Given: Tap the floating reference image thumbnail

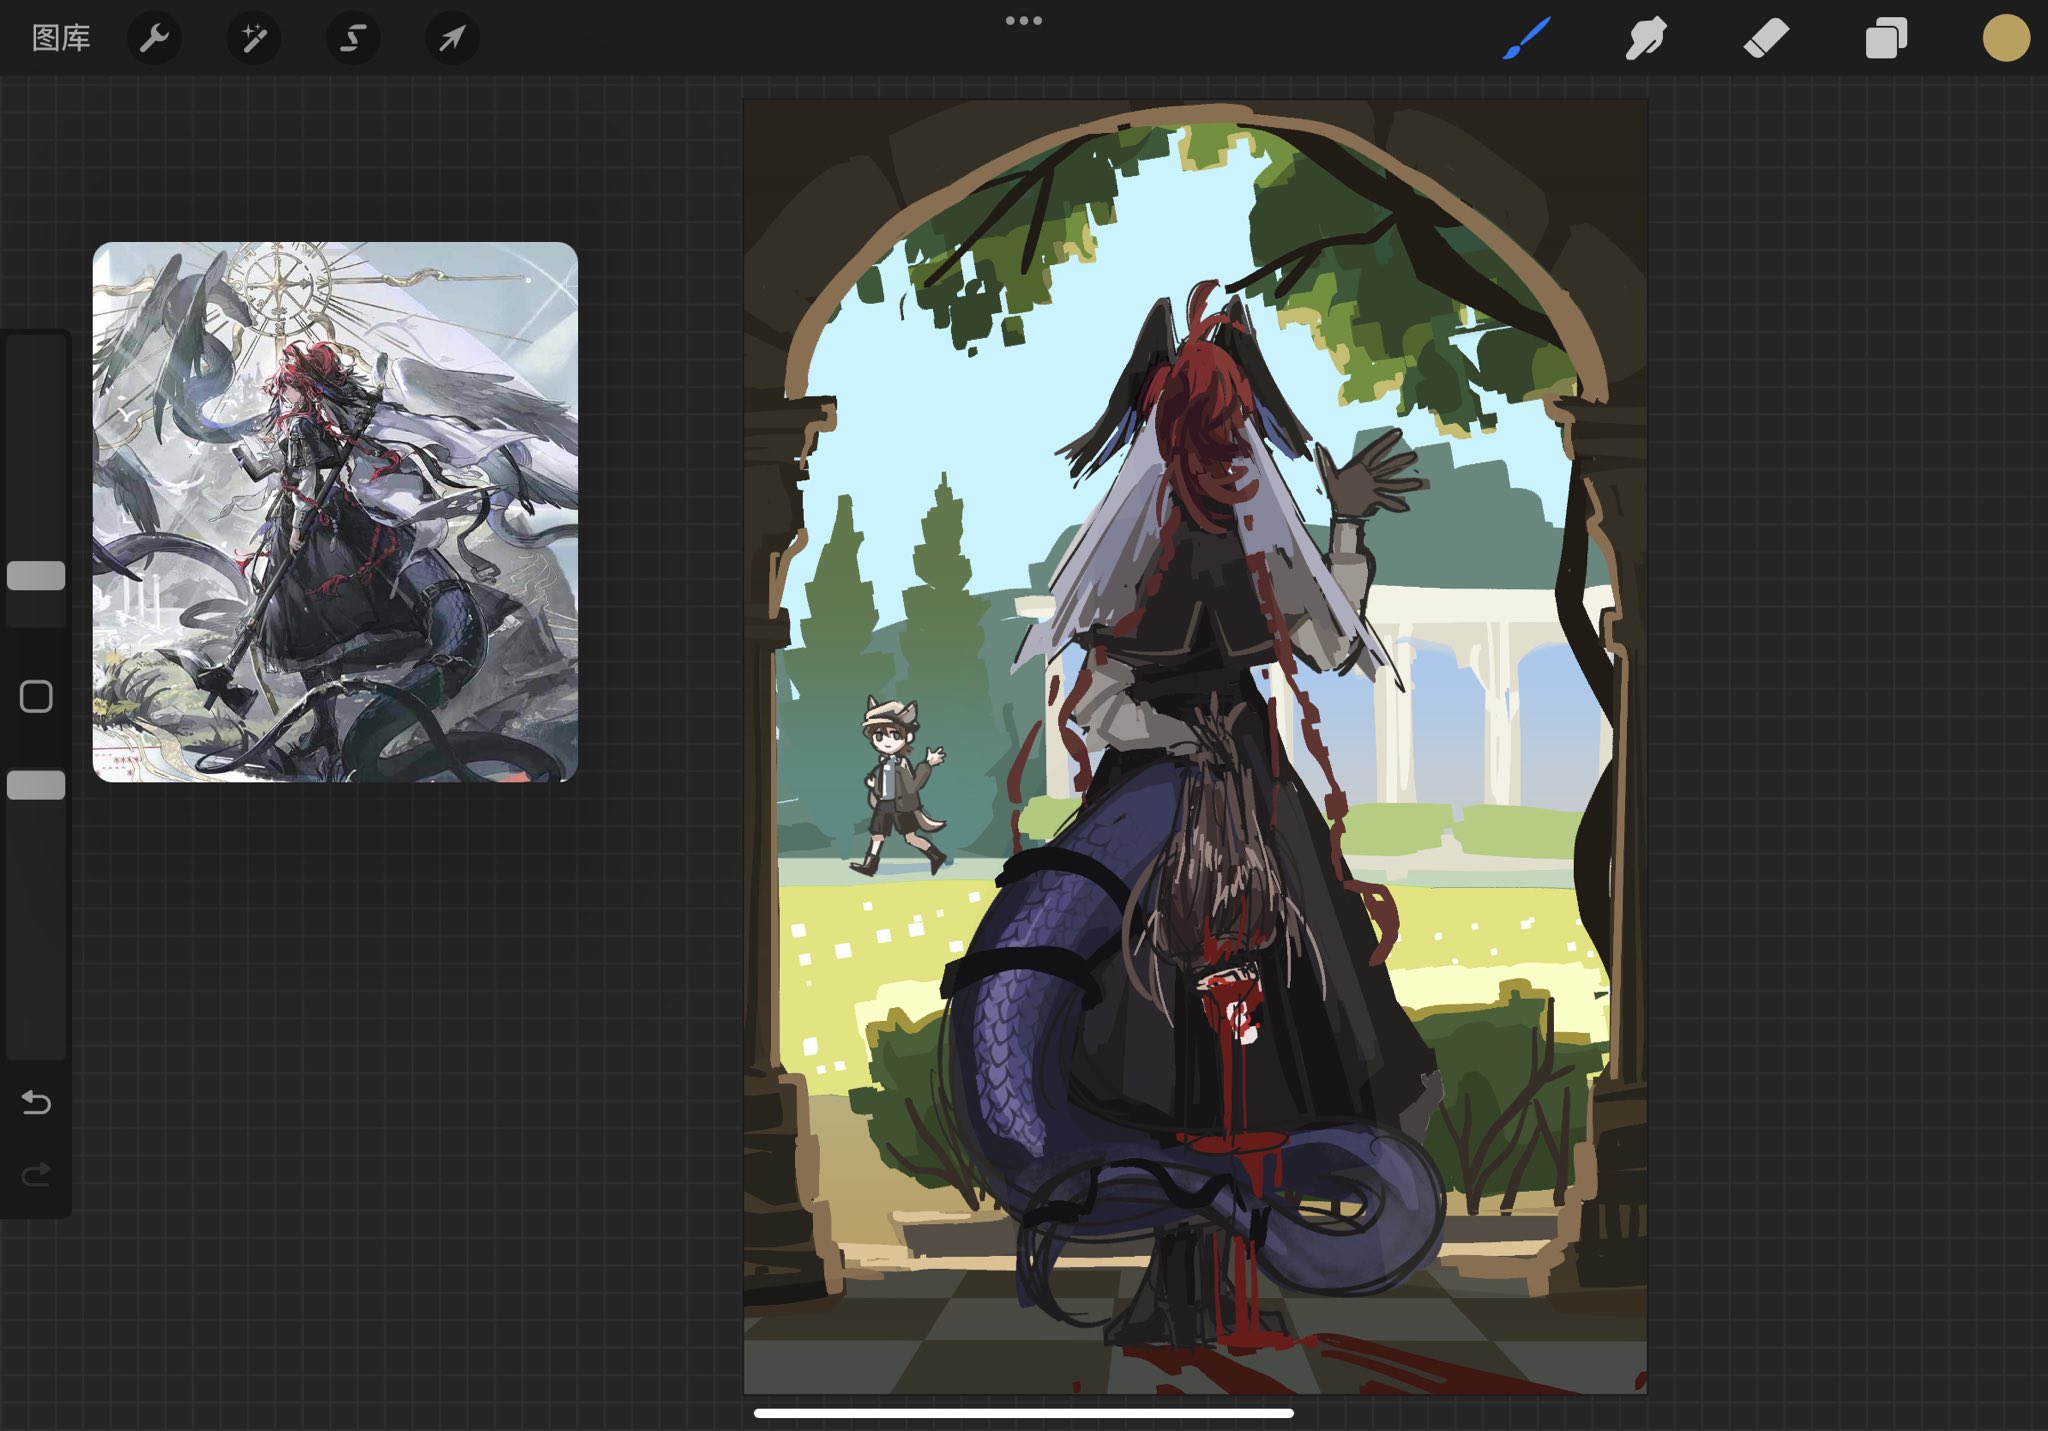Looking at the screenshot, I should (335, 511).
